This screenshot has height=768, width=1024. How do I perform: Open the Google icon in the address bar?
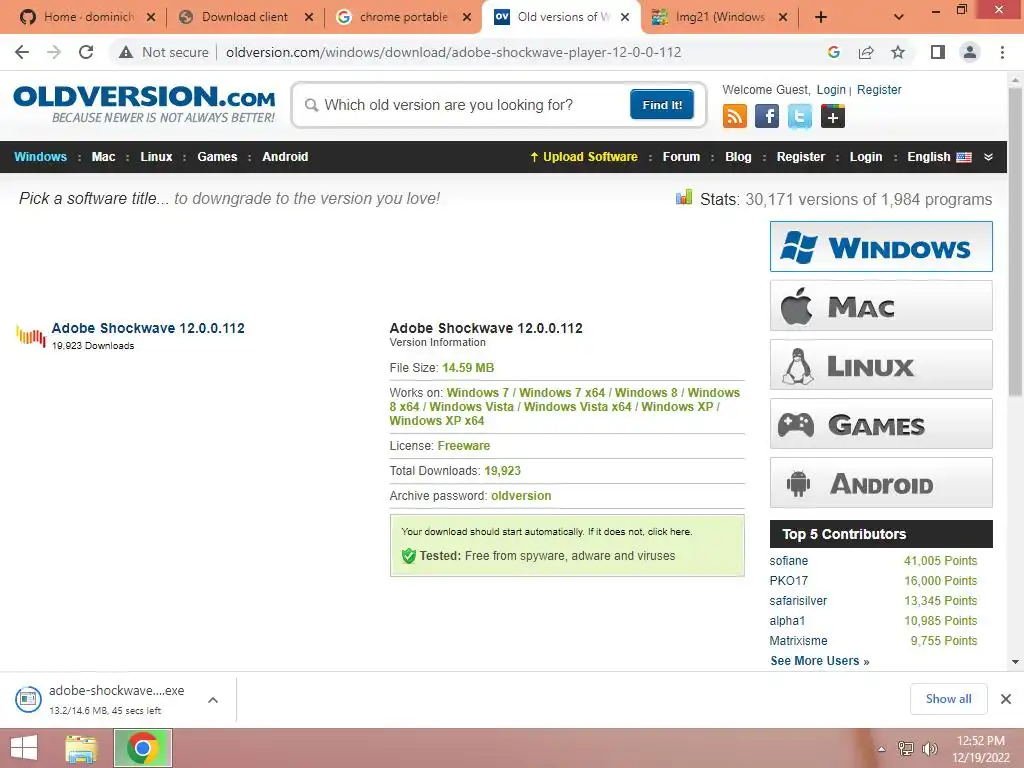coord(833,52)
